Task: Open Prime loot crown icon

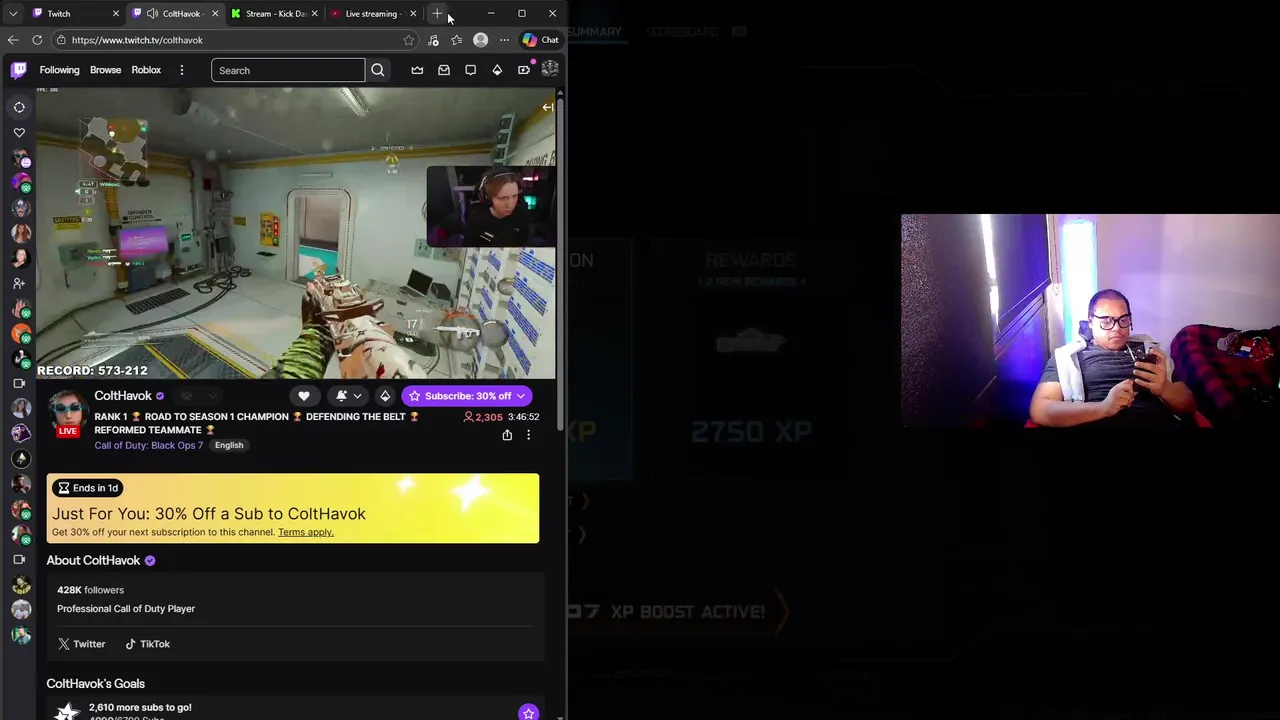Action: 417,70
